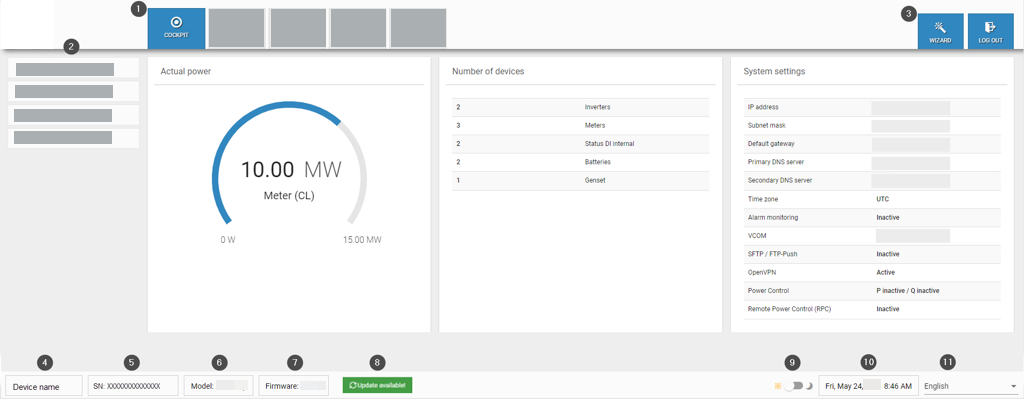Click the Remote Power Control (RPC) row
Image resolution: width=1024 pixels, height=399 pixels.
[872, 309]
